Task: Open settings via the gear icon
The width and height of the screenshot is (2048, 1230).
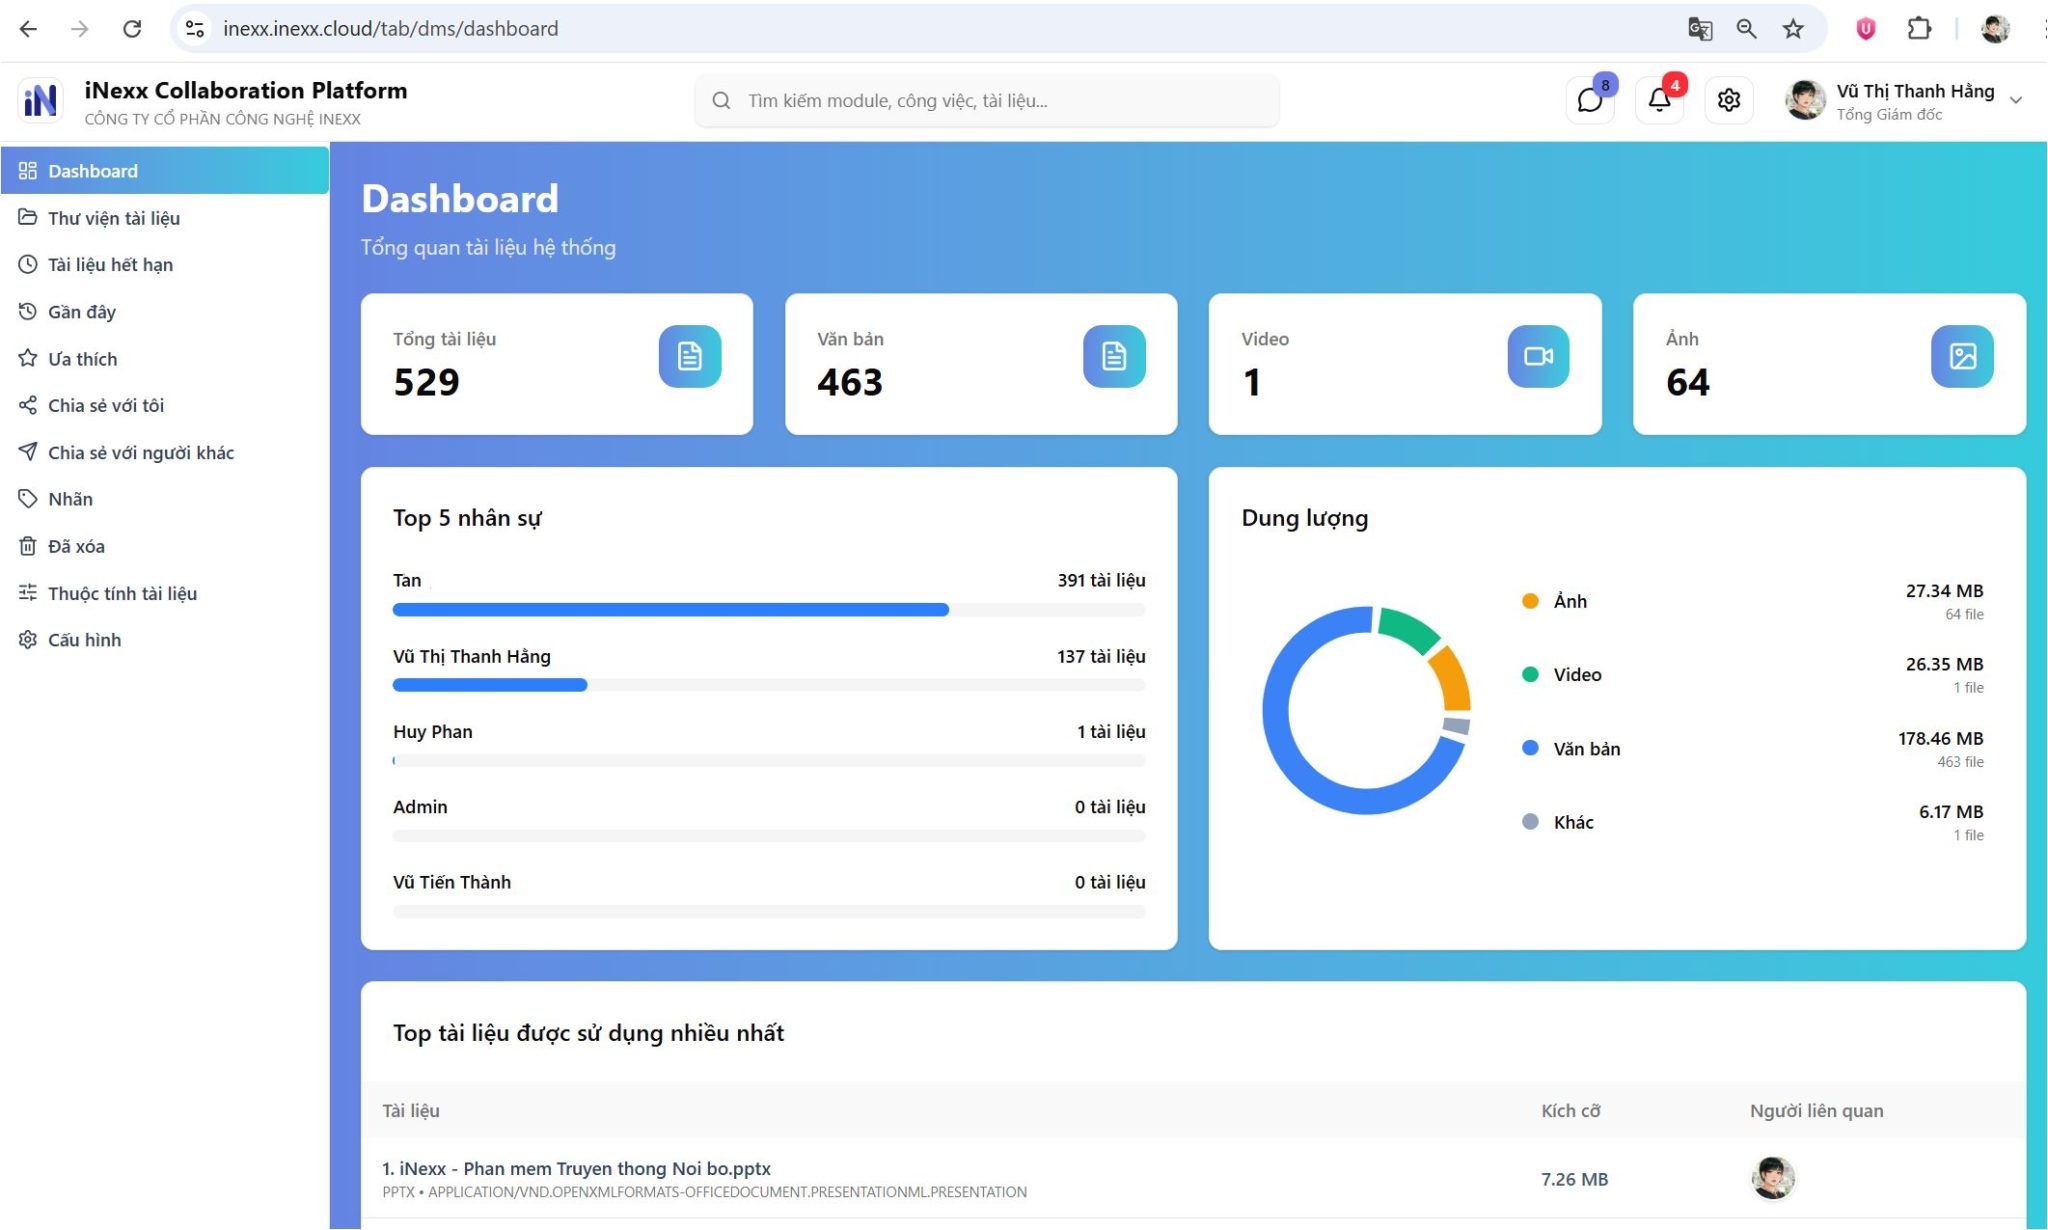Action: [x=1730, y=100]
